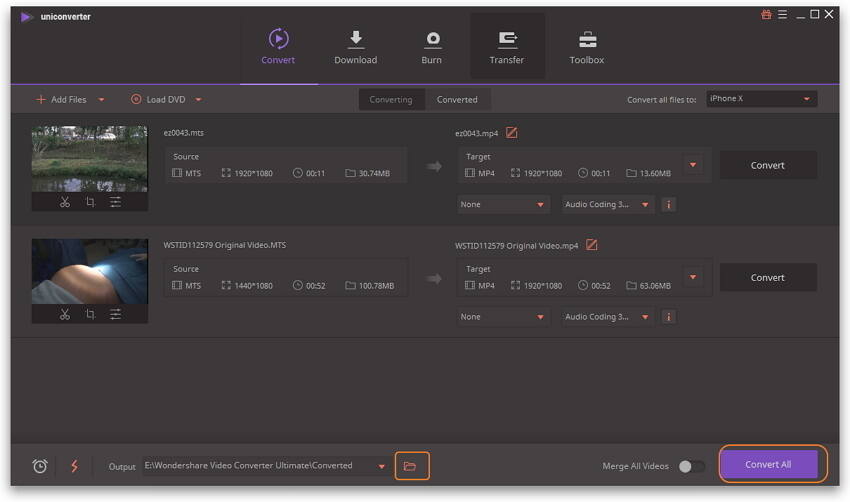Convert the WSTID112579 Original Video file
Image resolution: width=850 pixels, height=502 pixels.
tap(768, 278)
